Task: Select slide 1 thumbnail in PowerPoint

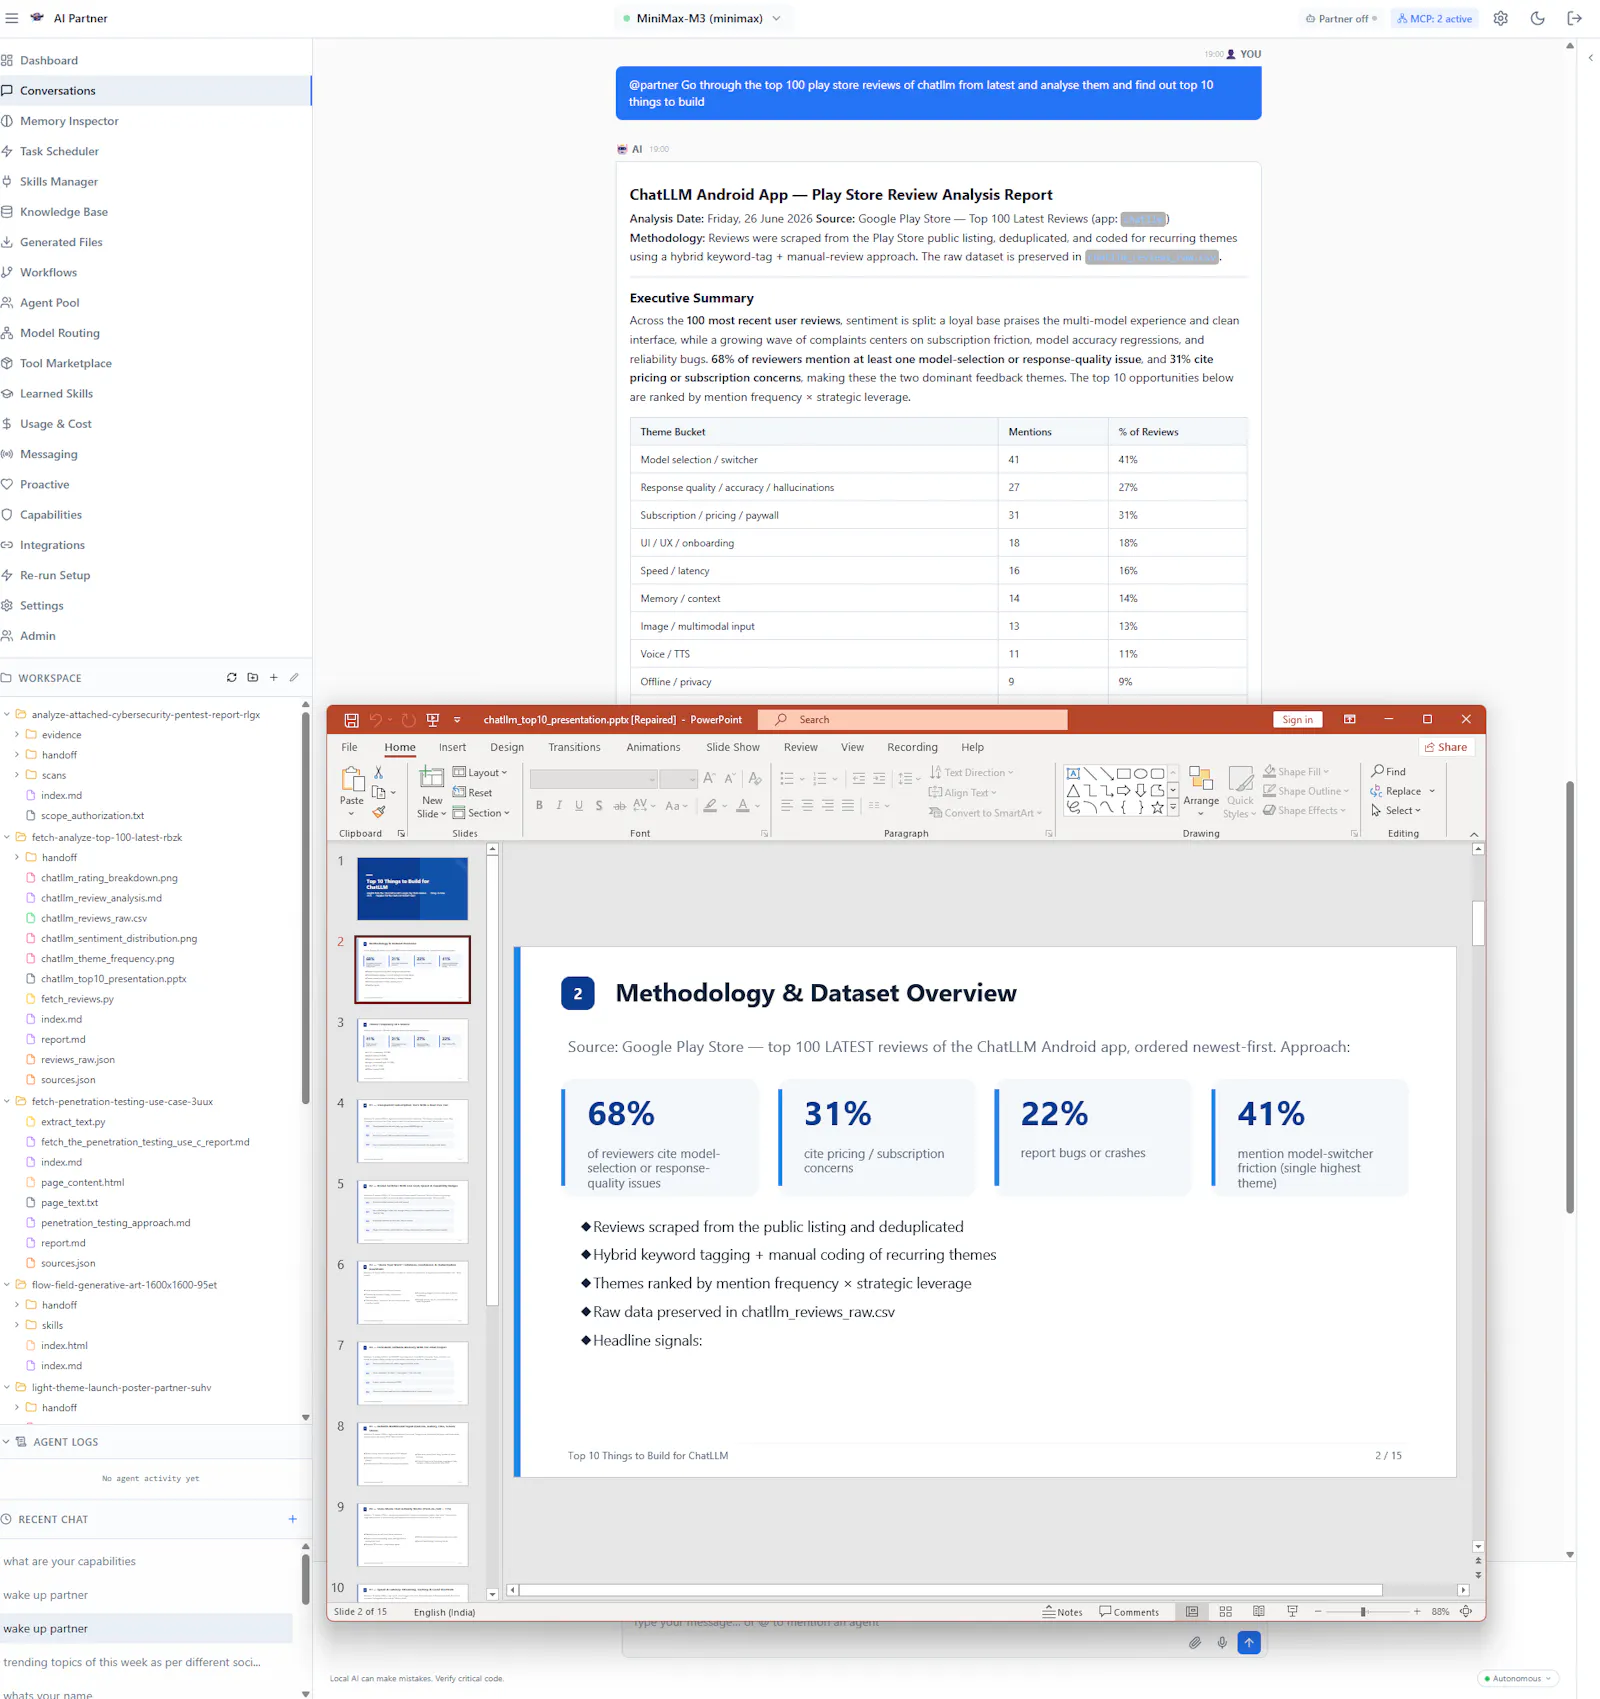Action: [x=412, y=888]
